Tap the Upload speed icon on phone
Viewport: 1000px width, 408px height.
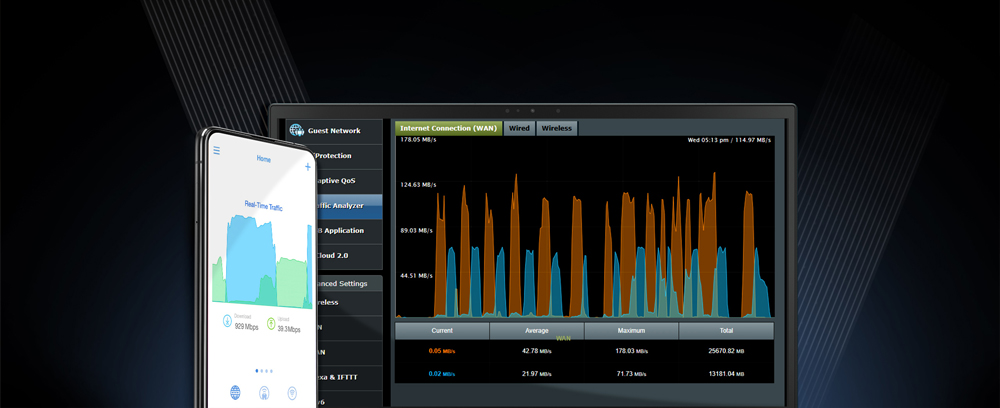(269, 322)
